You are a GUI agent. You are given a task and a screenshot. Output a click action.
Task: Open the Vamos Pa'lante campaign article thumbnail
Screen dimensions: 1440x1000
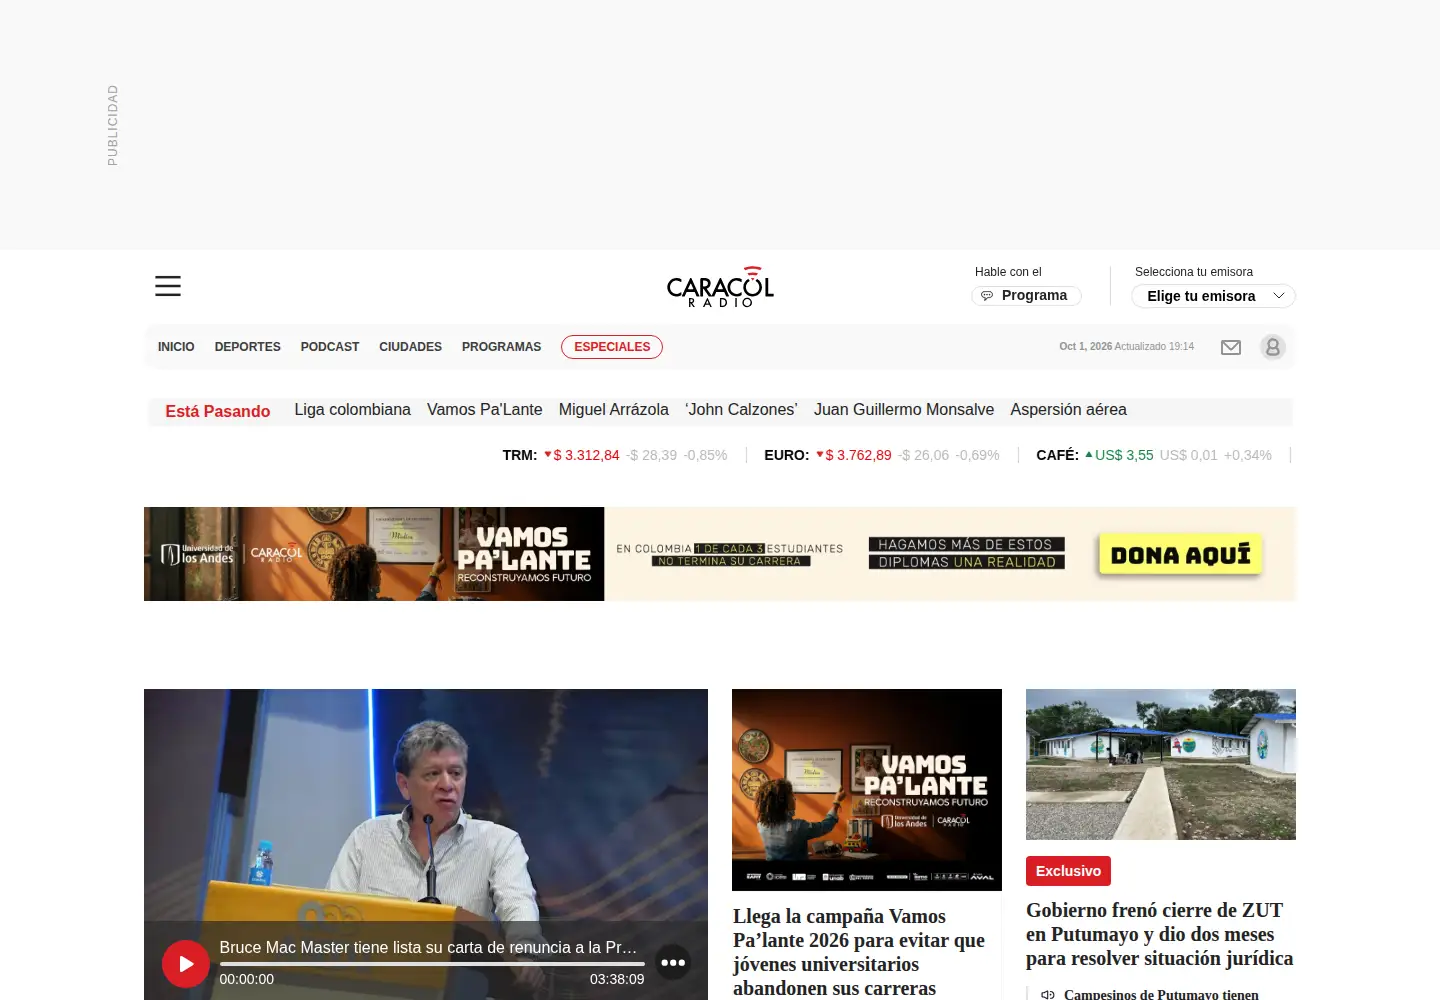(867, 790)
